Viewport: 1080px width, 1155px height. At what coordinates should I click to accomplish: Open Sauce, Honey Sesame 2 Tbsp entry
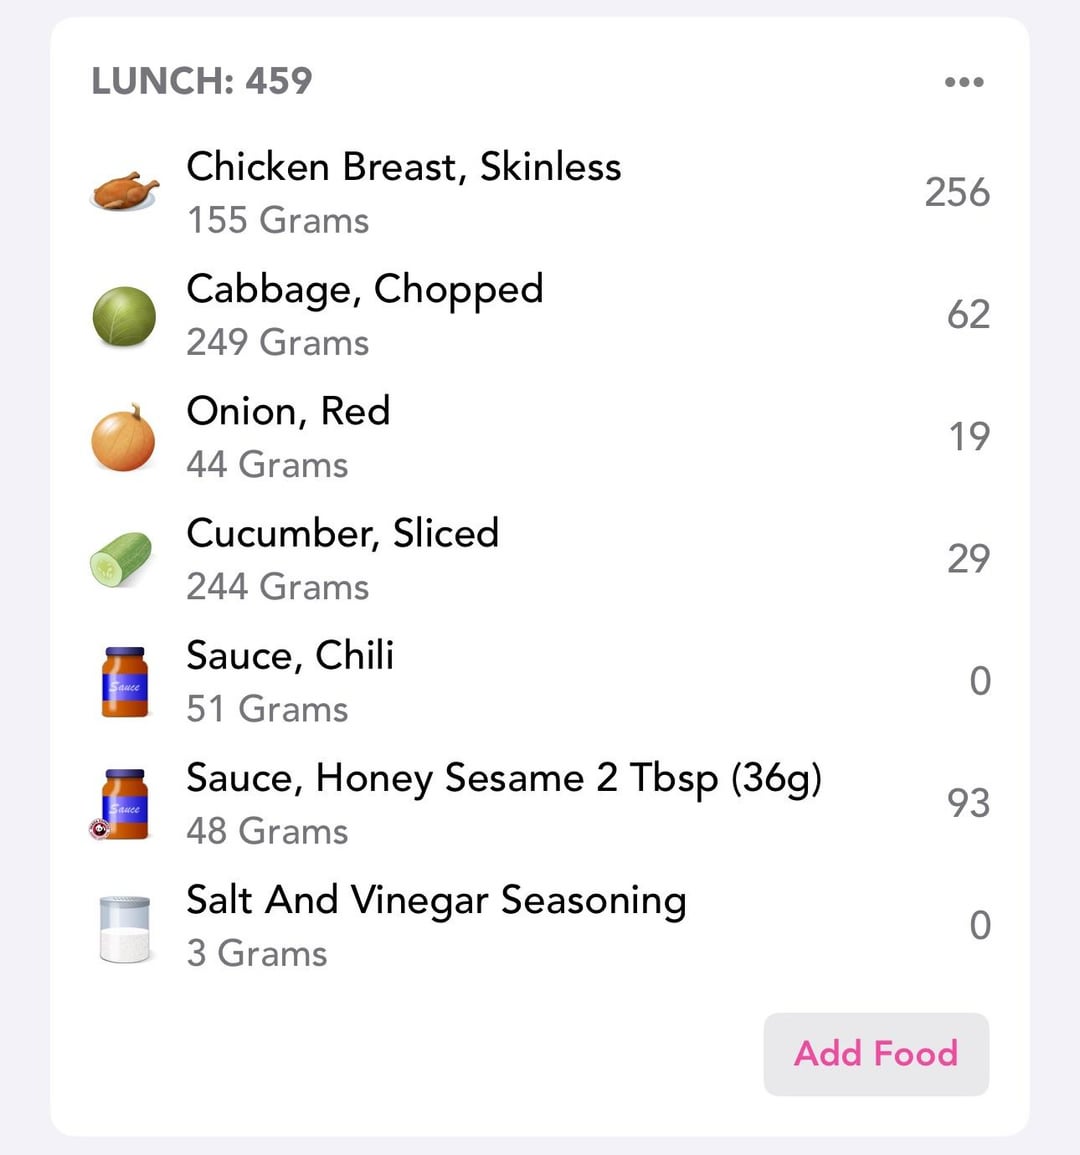(503, 778)
